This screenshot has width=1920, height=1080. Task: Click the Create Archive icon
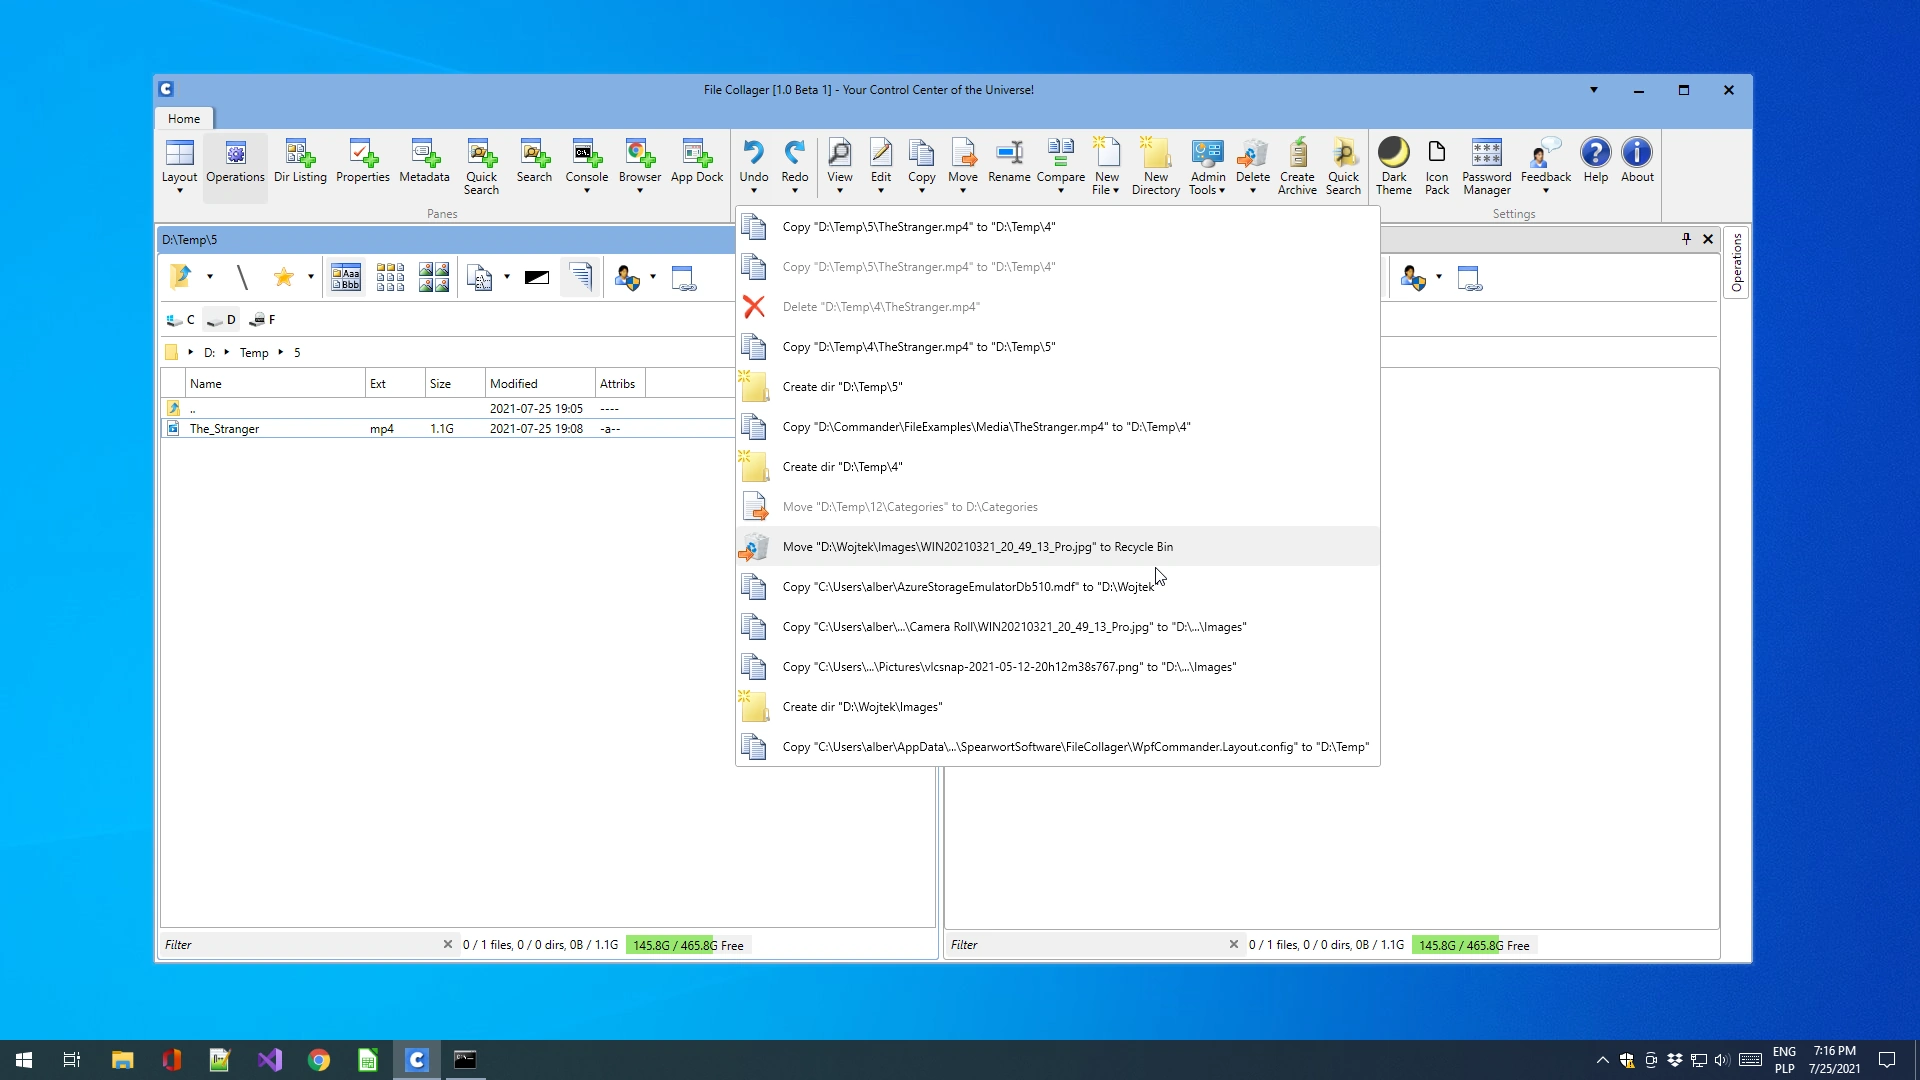click(1297, 152)
